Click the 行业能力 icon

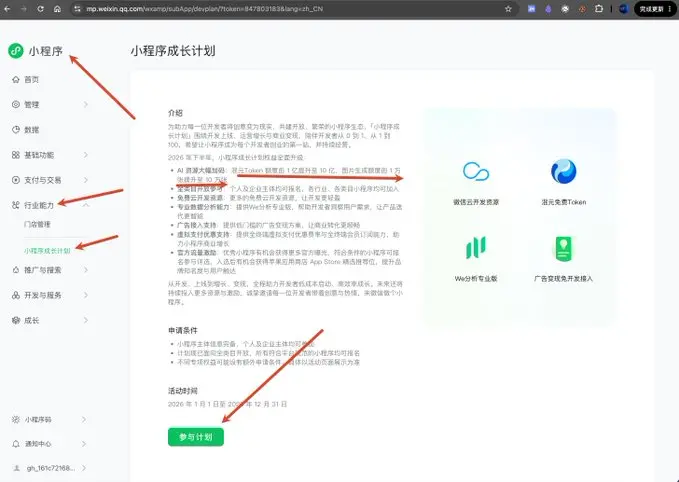16,205
